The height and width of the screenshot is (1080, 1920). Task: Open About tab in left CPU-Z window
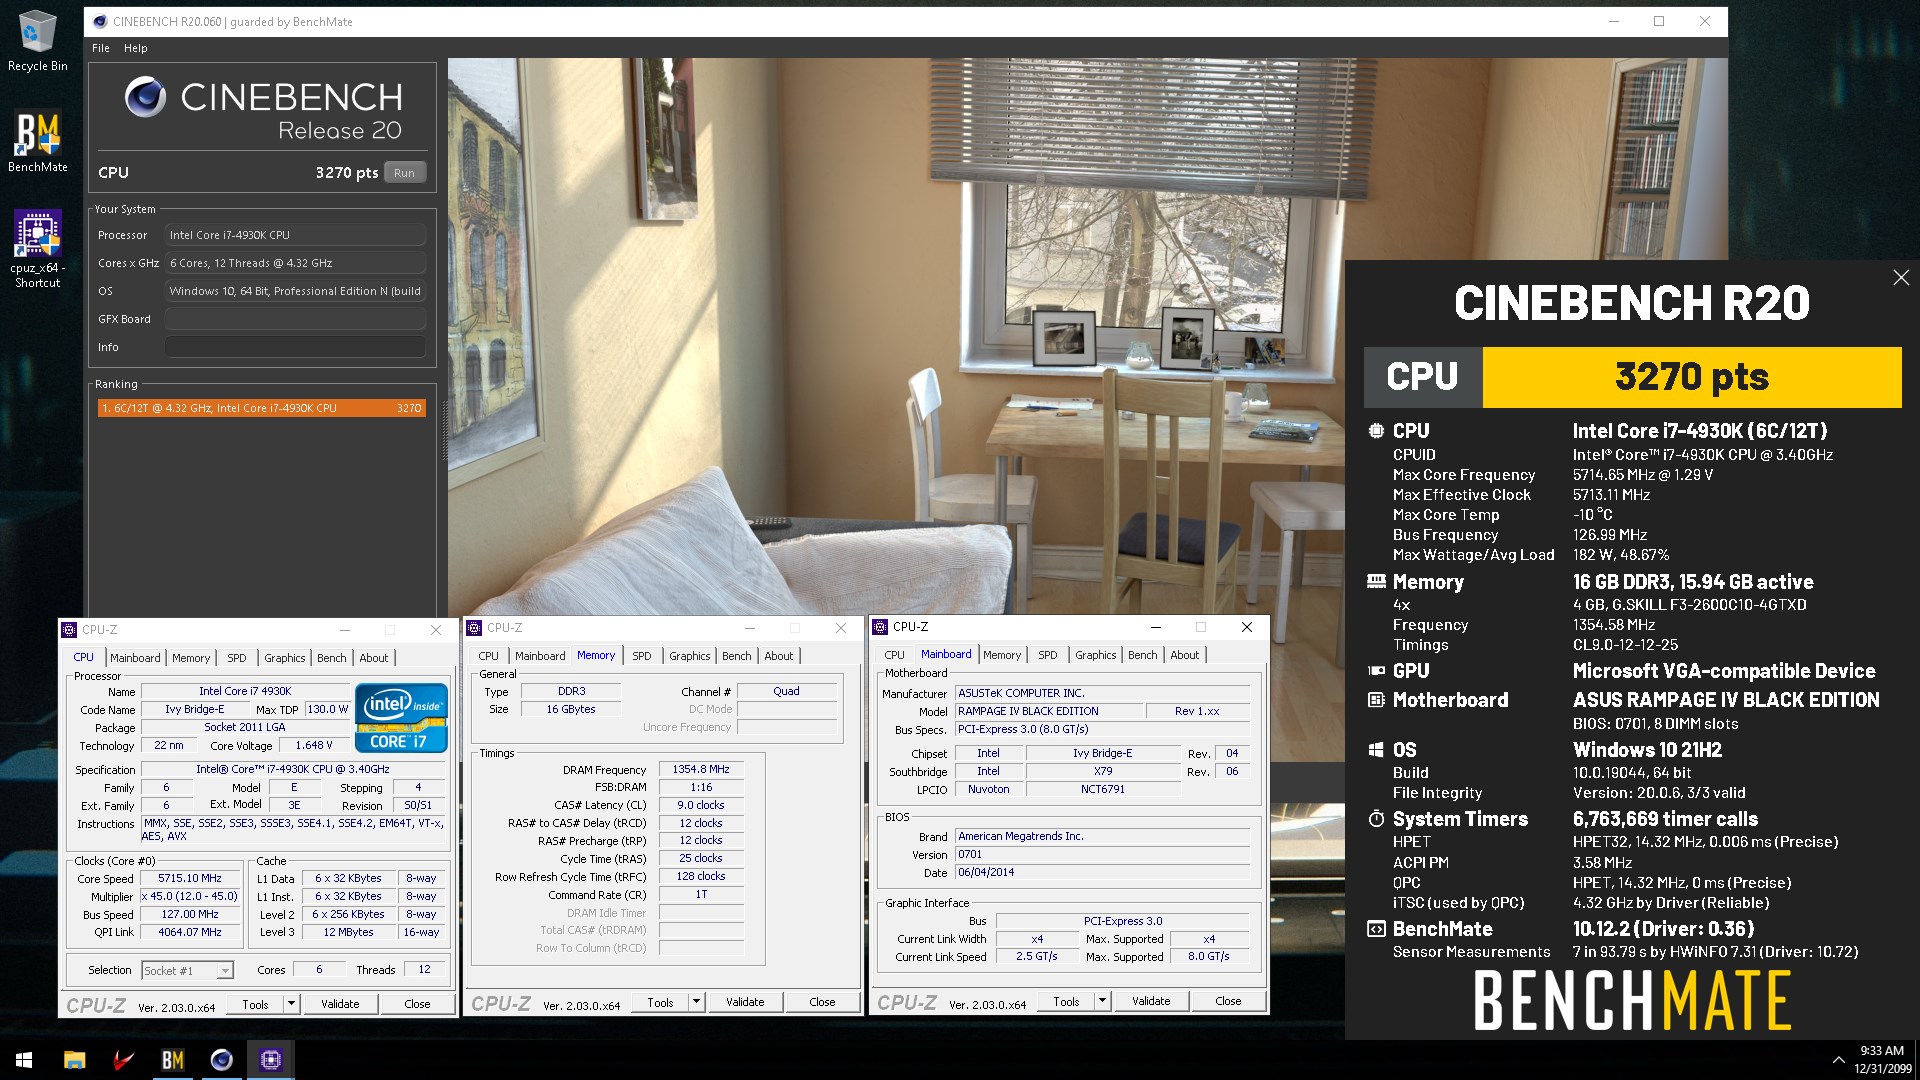coord(374,657)
